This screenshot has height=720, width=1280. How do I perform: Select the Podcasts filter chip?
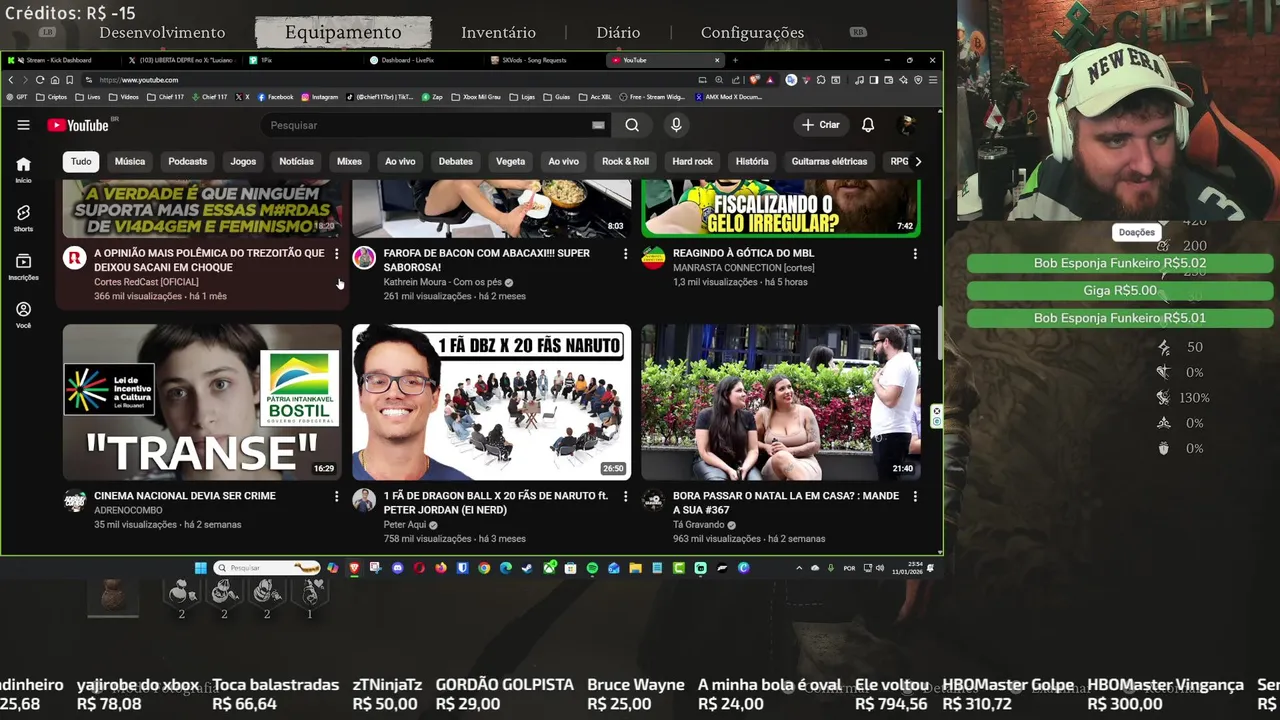[x=187, y=161]
